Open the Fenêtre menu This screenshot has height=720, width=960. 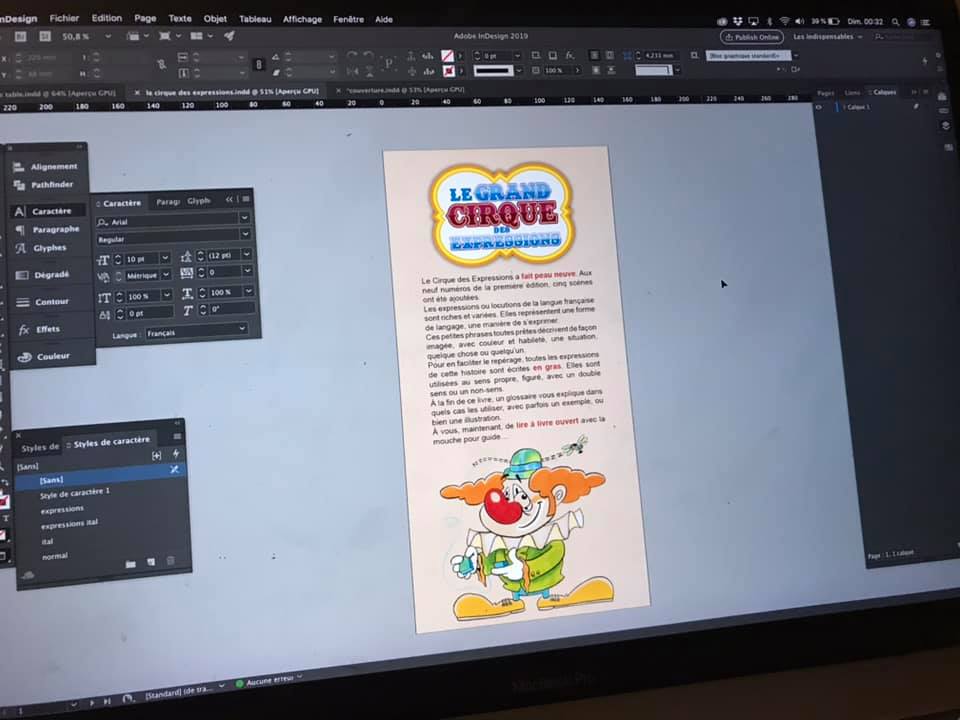[348, 20]
